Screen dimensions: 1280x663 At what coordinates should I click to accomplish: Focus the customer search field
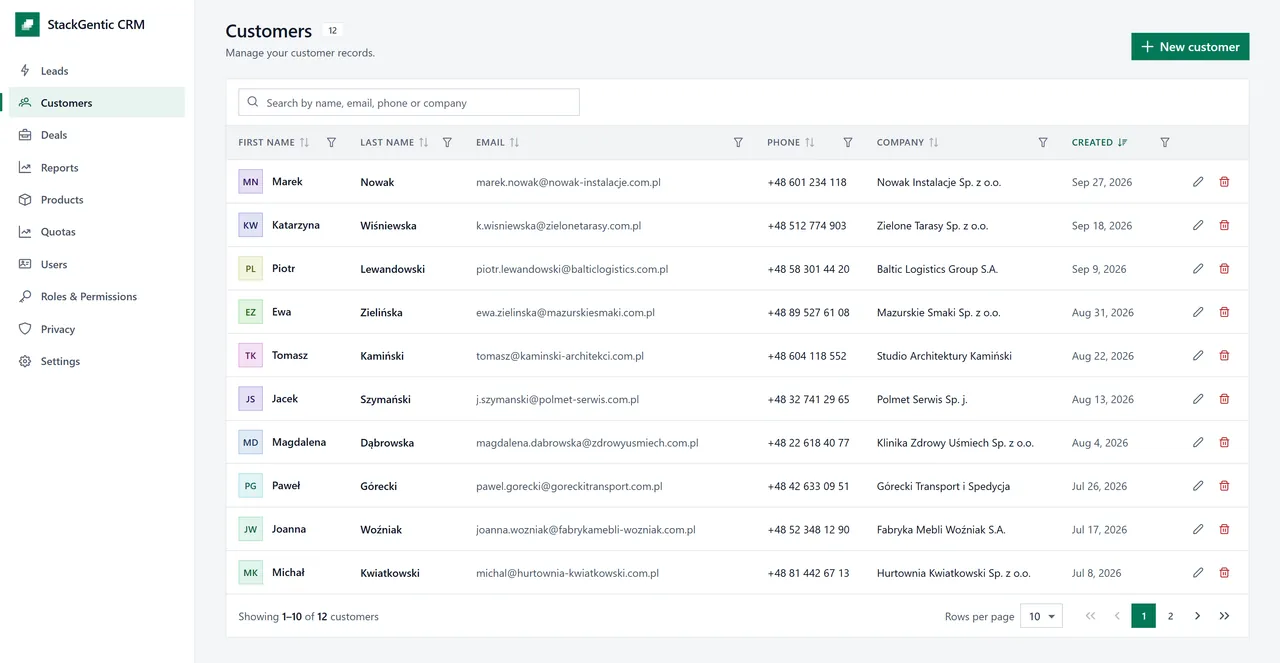pyautogui.click(x=409, y=102)
